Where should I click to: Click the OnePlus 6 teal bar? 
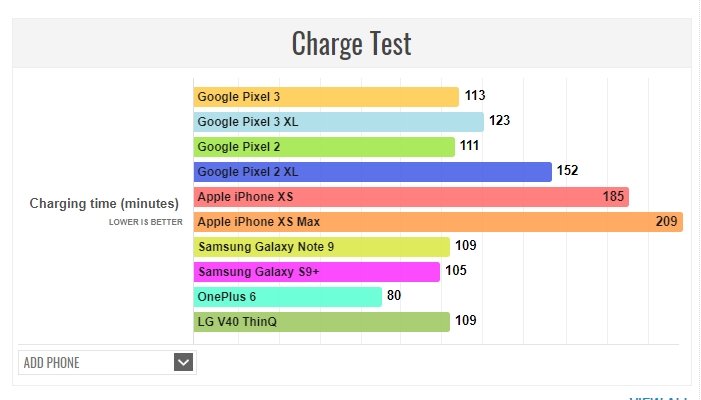tap(288, 297)
